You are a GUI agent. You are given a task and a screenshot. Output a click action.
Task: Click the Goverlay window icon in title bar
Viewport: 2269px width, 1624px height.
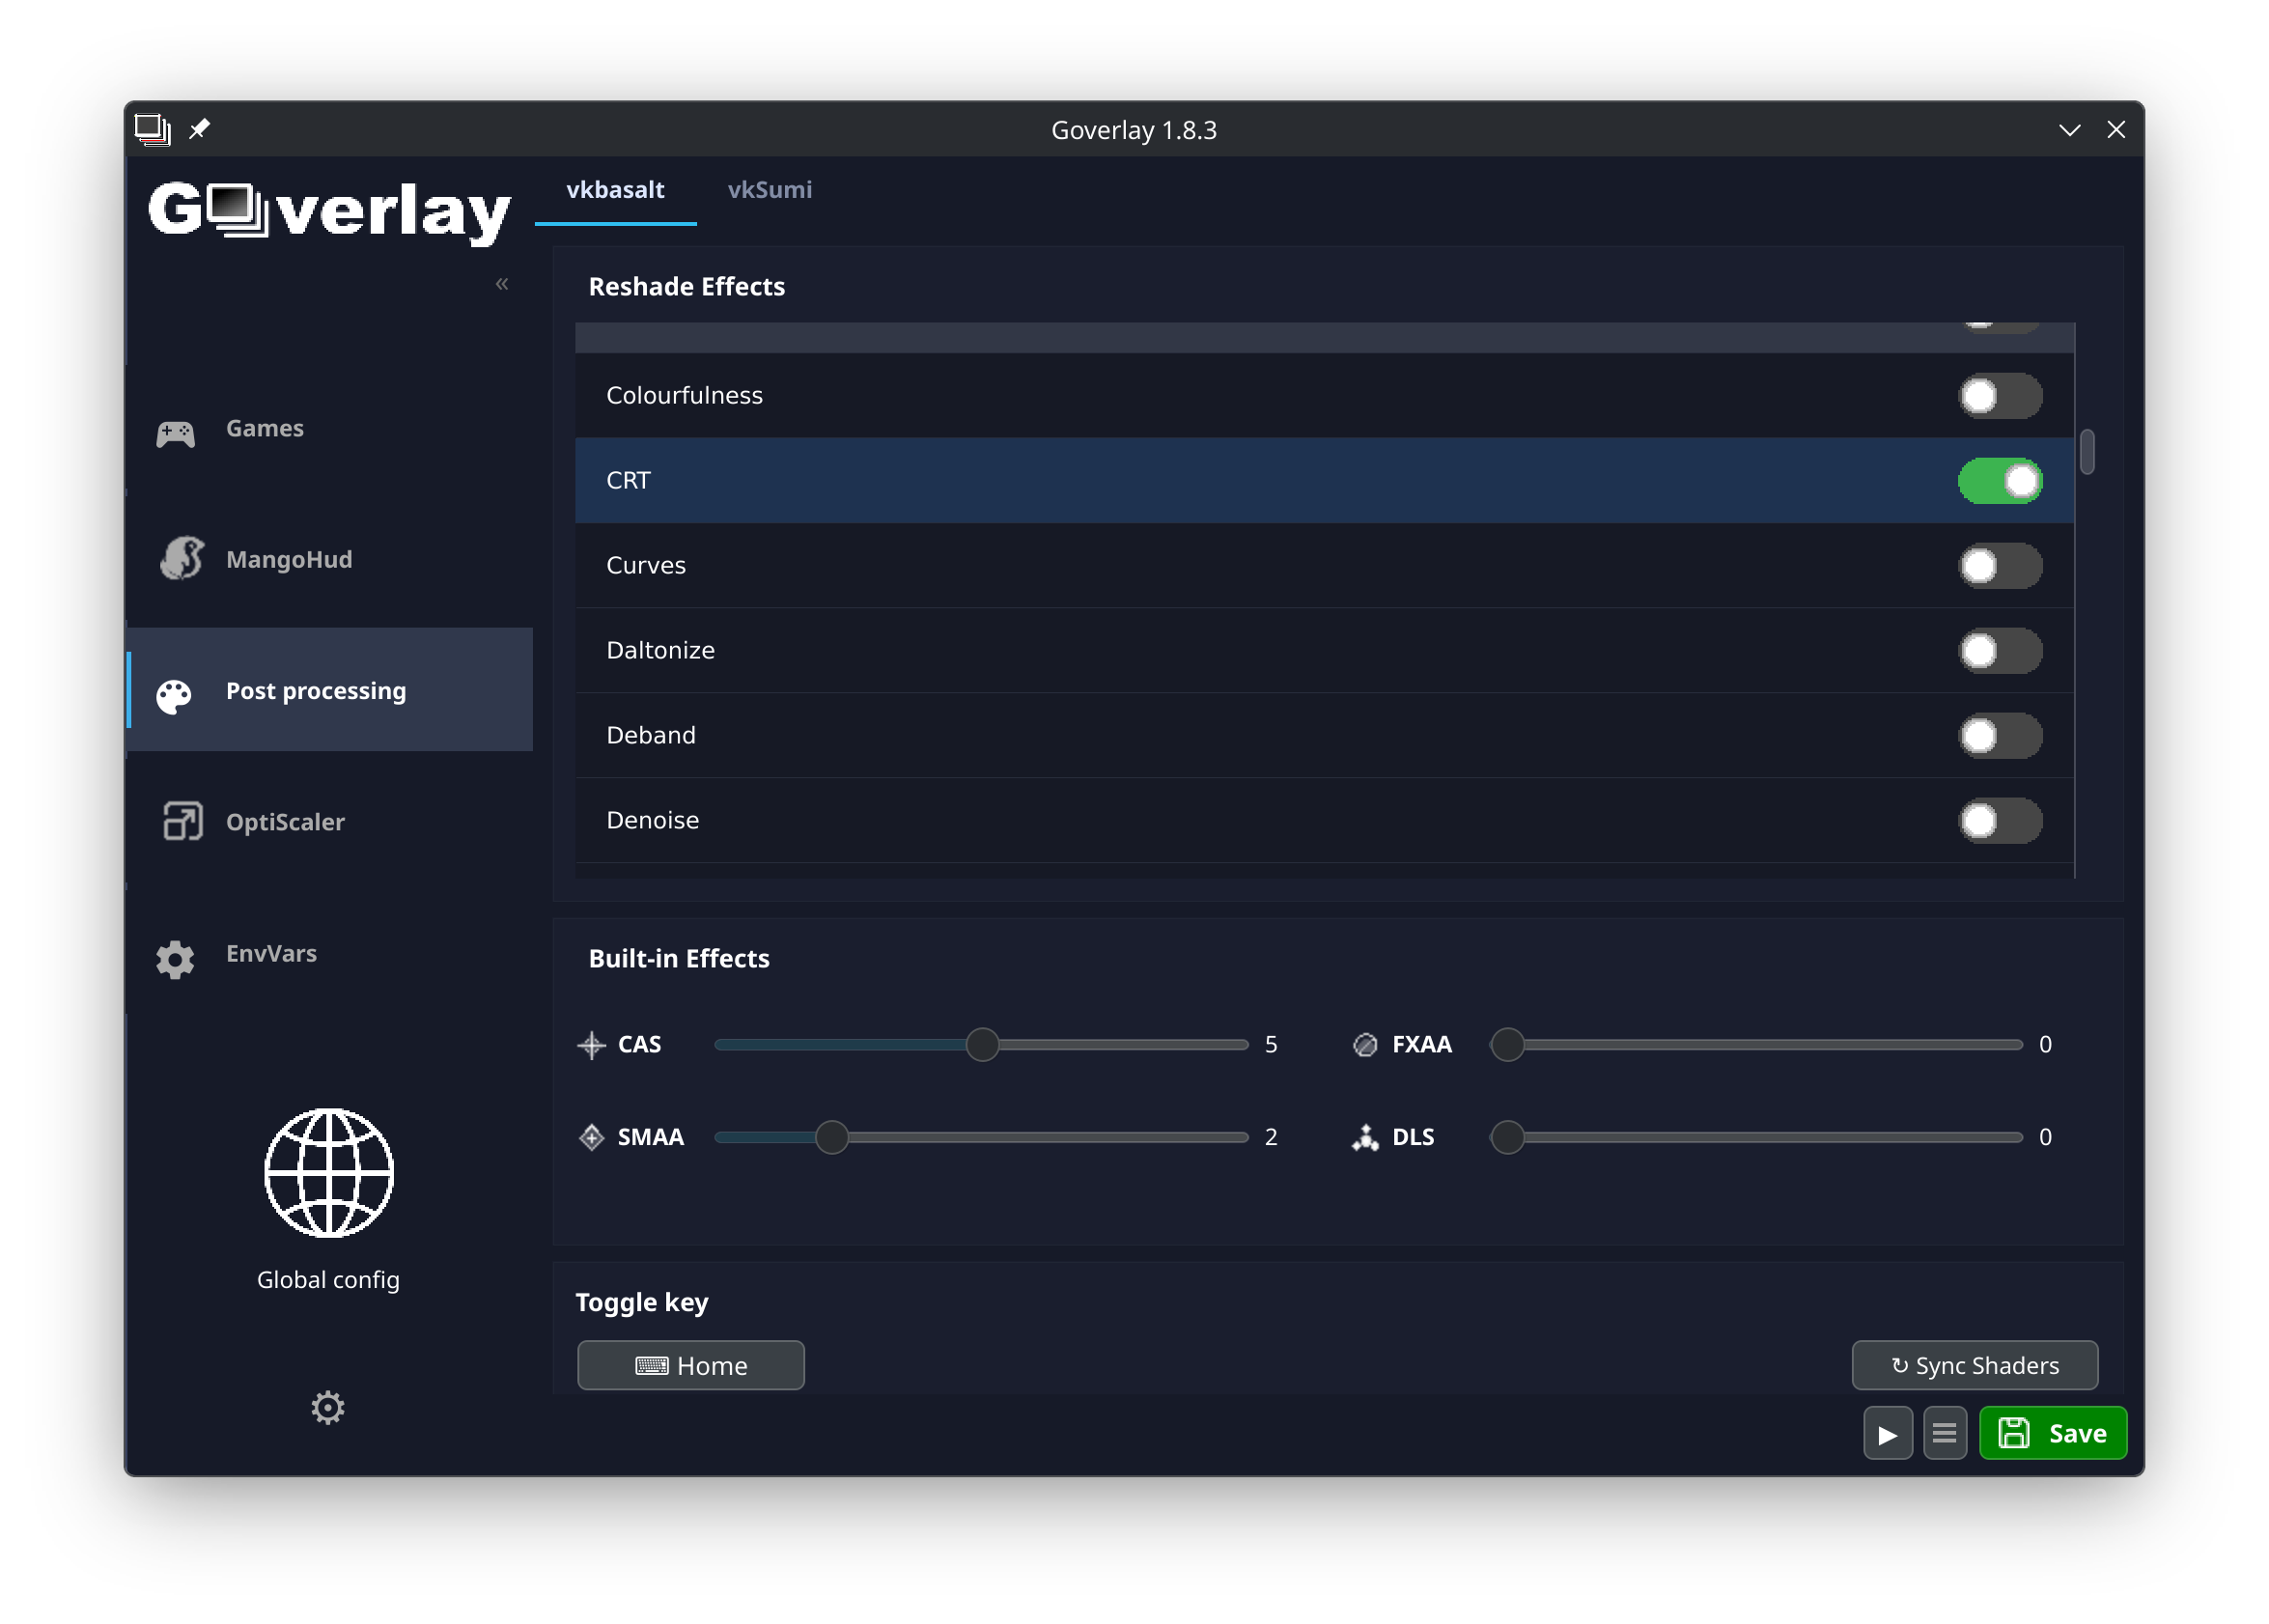tap(152, 129)
